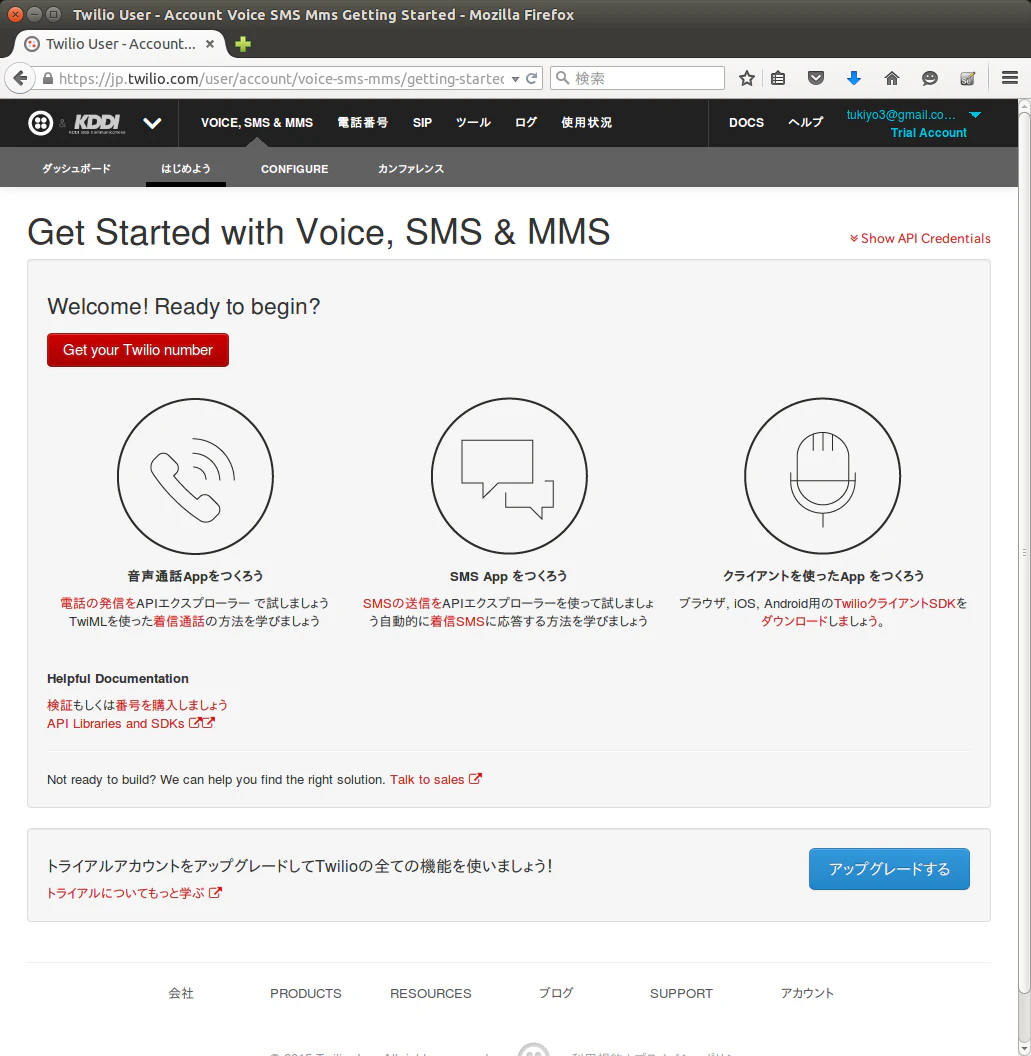The width and height of the screenshot is (1031, 1056).
Task: Open the SIP menu item
Action: (422, 123)
